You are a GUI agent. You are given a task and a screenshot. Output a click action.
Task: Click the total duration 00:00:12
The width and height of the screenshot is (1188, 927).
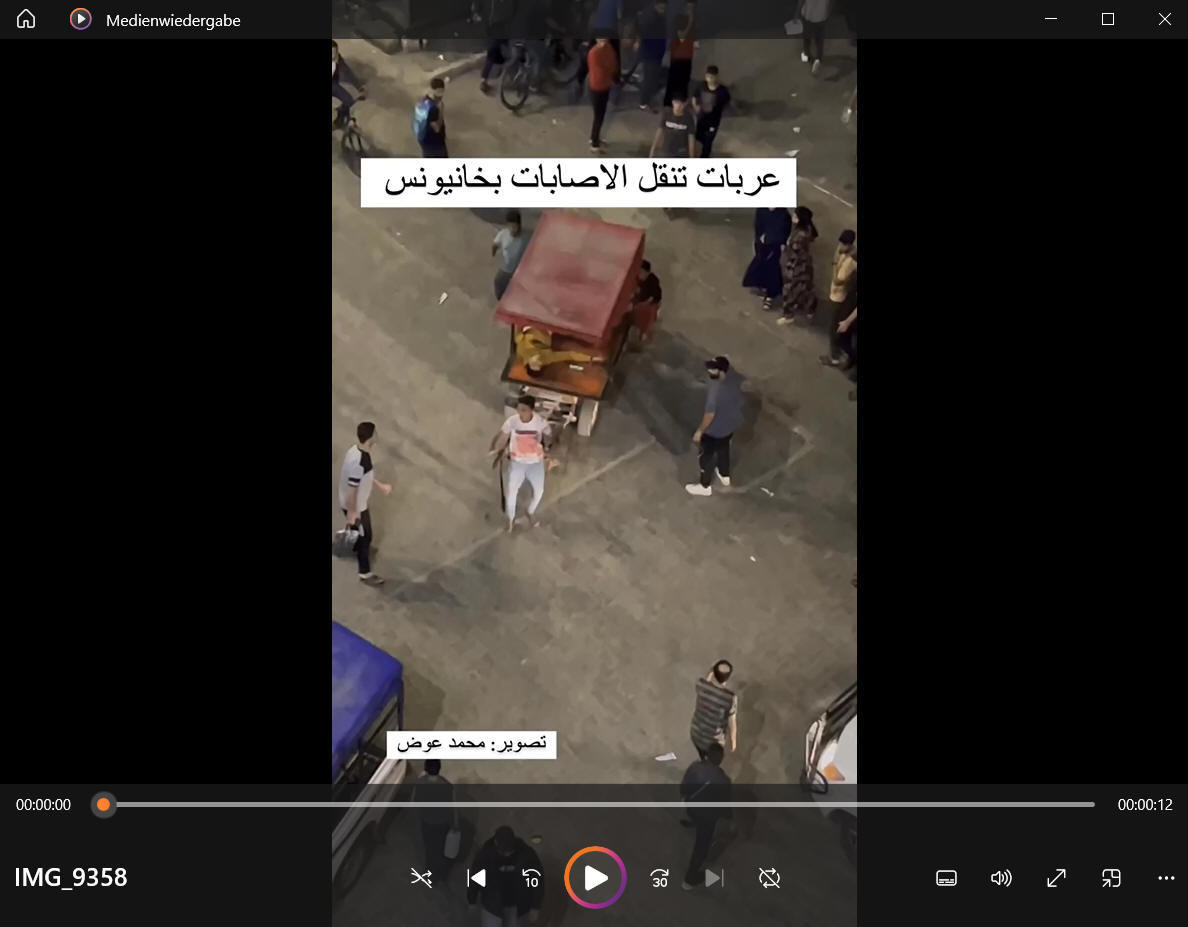click(1145, 804)
